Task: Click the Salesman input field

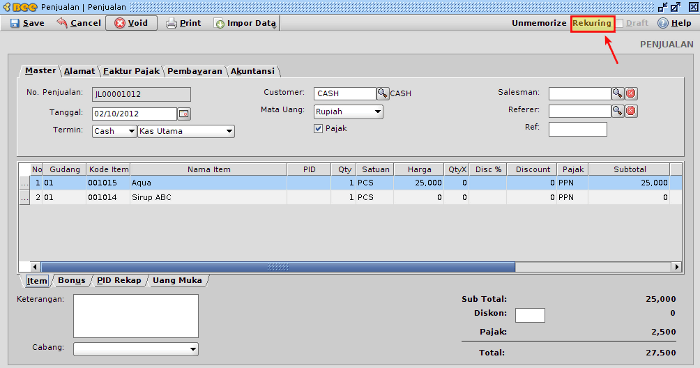Action: (x=579, y=93)
